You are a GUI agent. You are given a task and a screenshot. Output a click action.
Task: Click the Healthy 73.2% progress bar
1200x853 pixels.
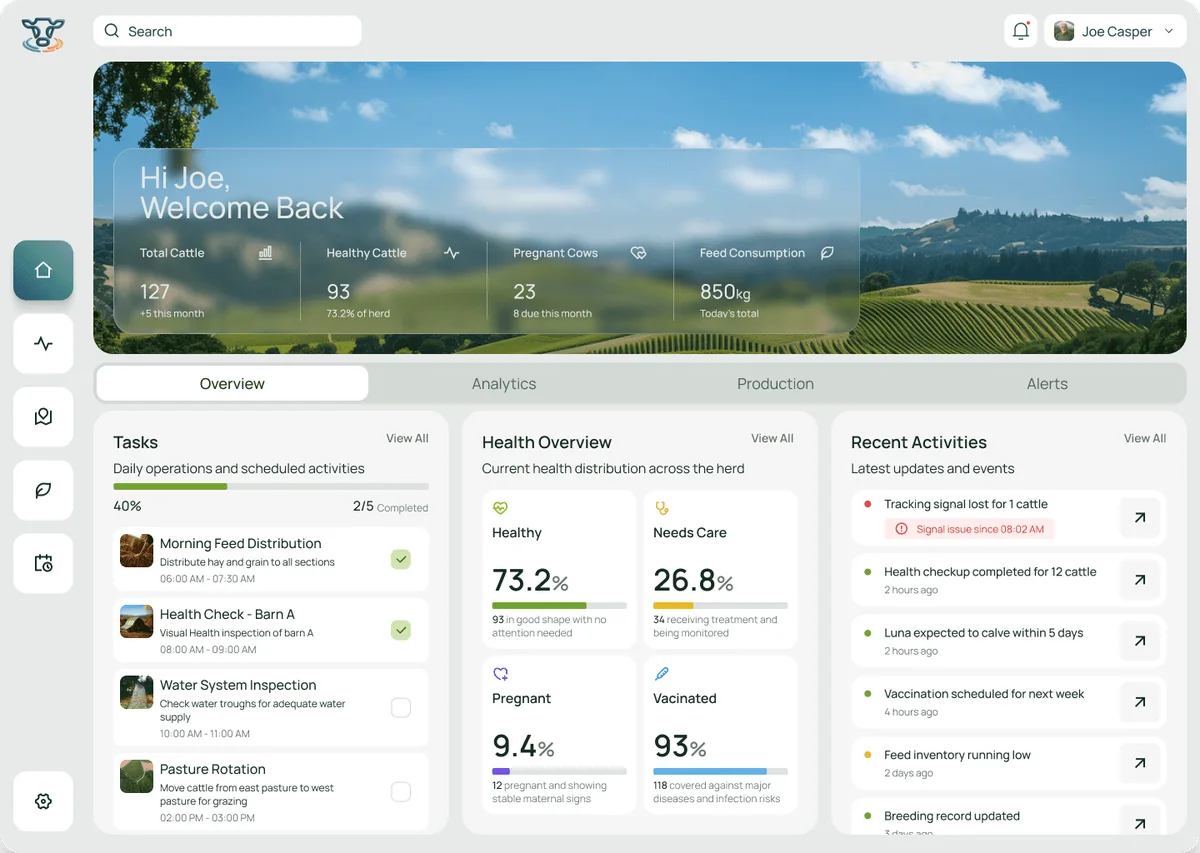[x=559, y=606]
